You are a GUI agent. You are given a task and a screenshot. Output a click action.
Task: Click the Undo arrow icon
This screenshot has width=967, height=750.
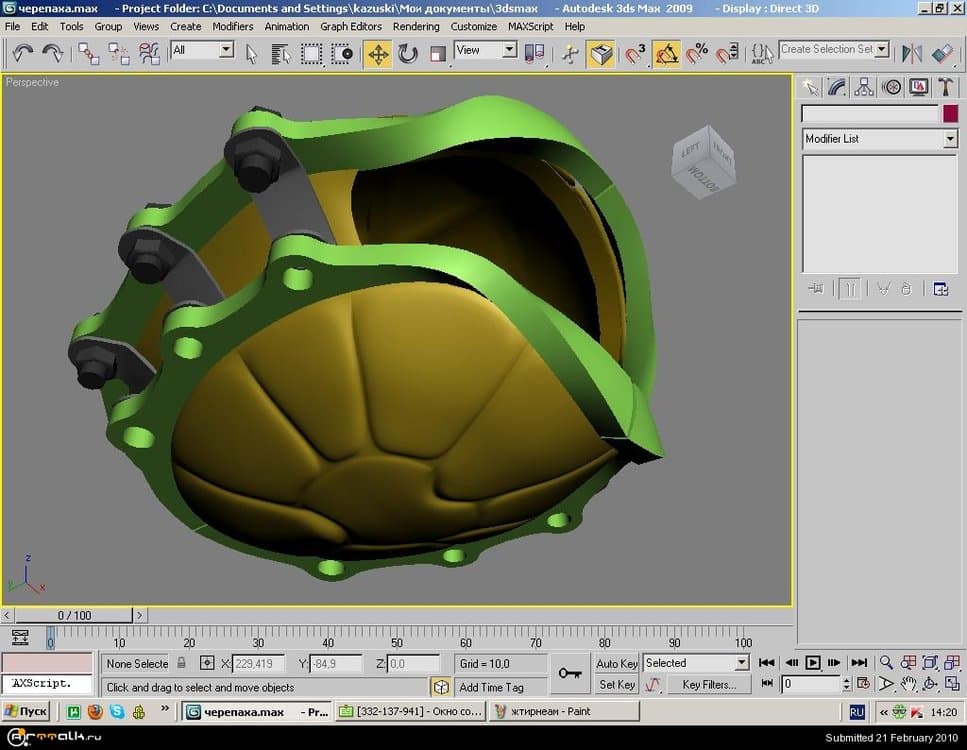tap(22, 53)
